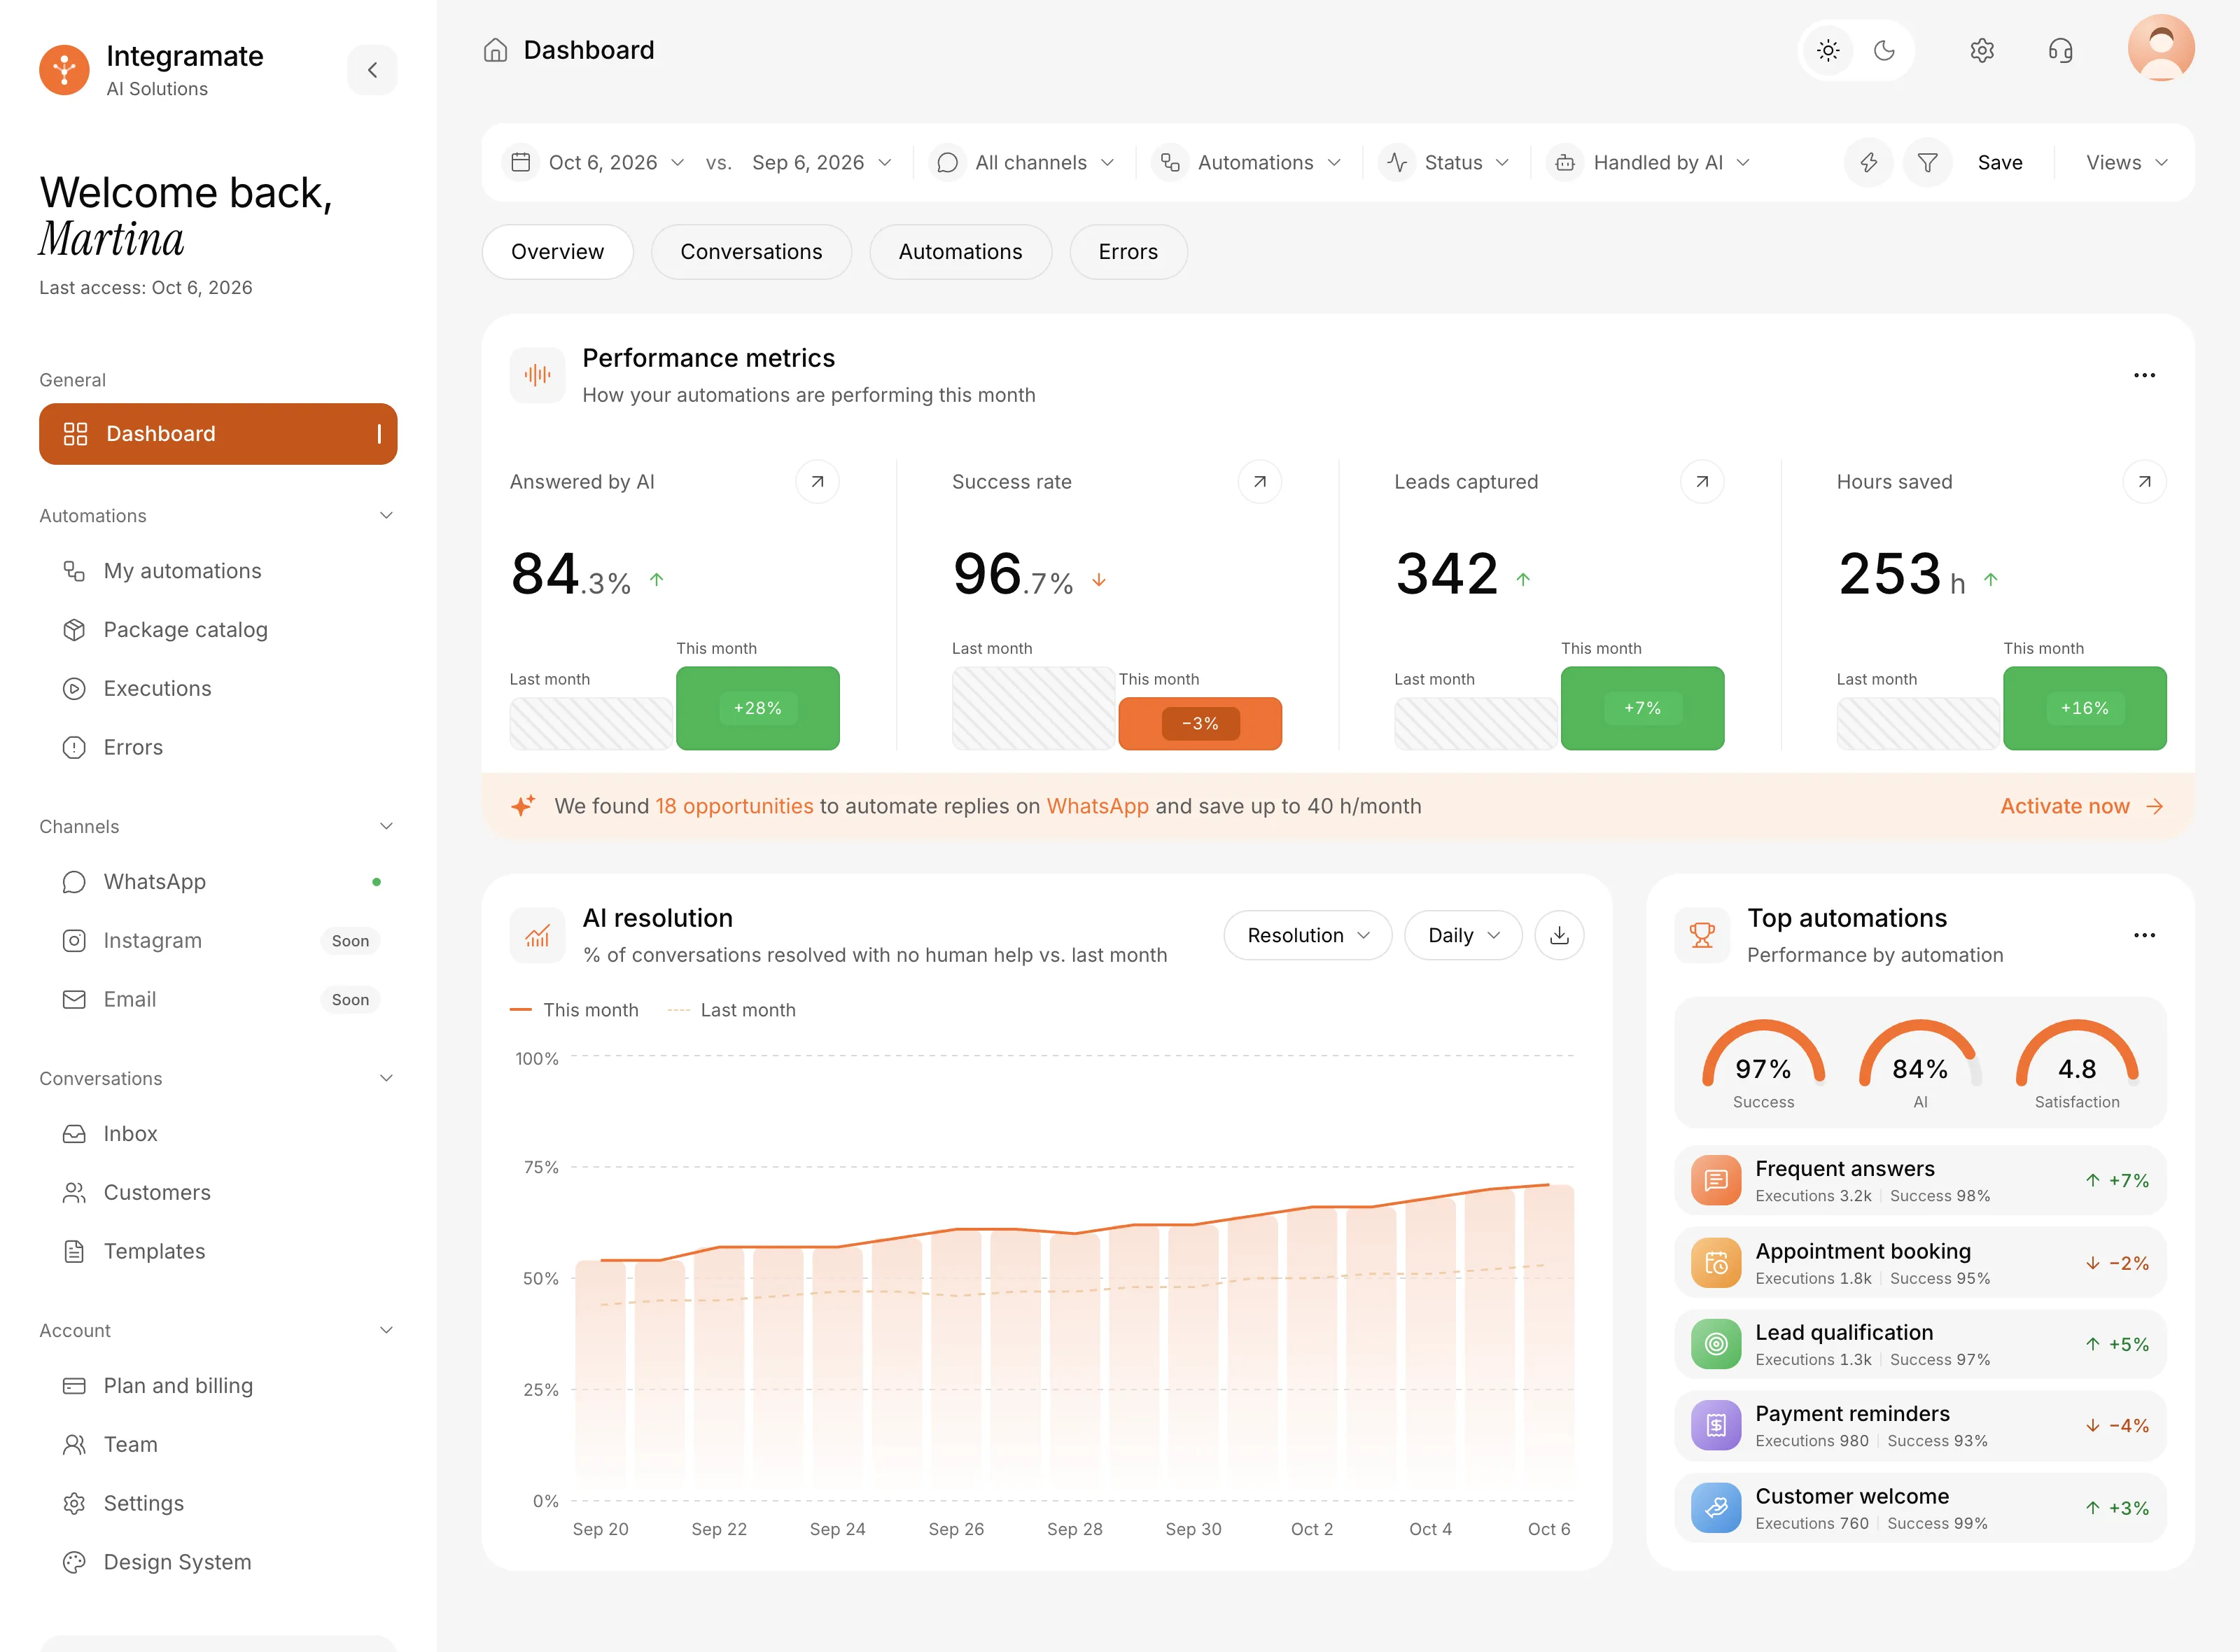The image size is (2240, 1652).
Task: Click the home icon beside Dashboard title
Action: pos(495,50)
